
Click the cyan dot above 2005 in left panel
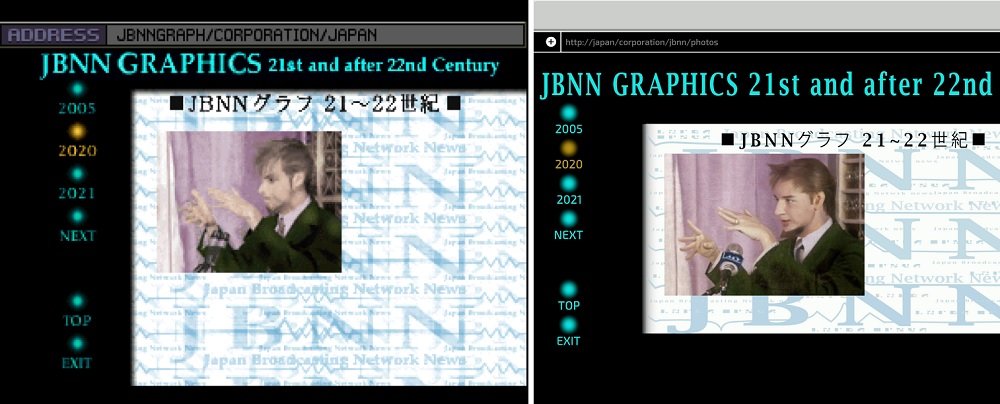tap(77, 88)
